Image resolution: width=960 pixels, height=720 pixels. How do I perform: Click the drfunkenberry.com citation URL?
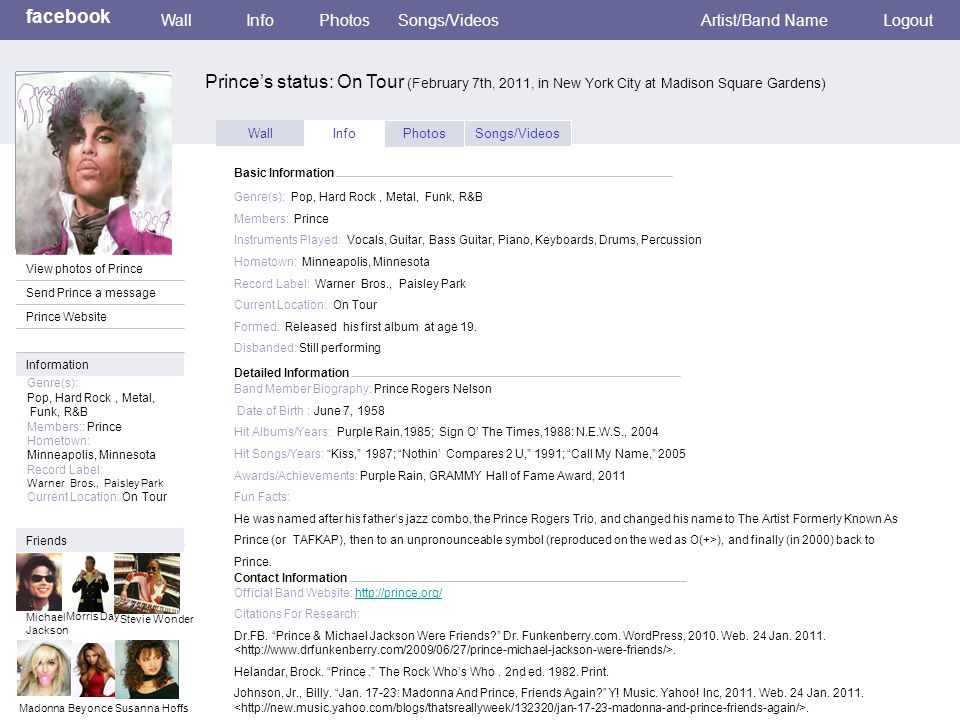point(455,650)
